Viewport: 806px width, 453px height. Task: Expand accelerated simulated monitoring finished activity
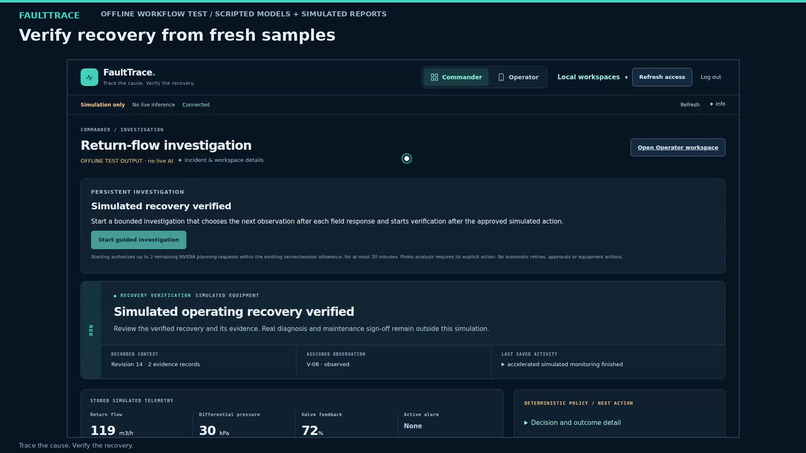[562, 364]
